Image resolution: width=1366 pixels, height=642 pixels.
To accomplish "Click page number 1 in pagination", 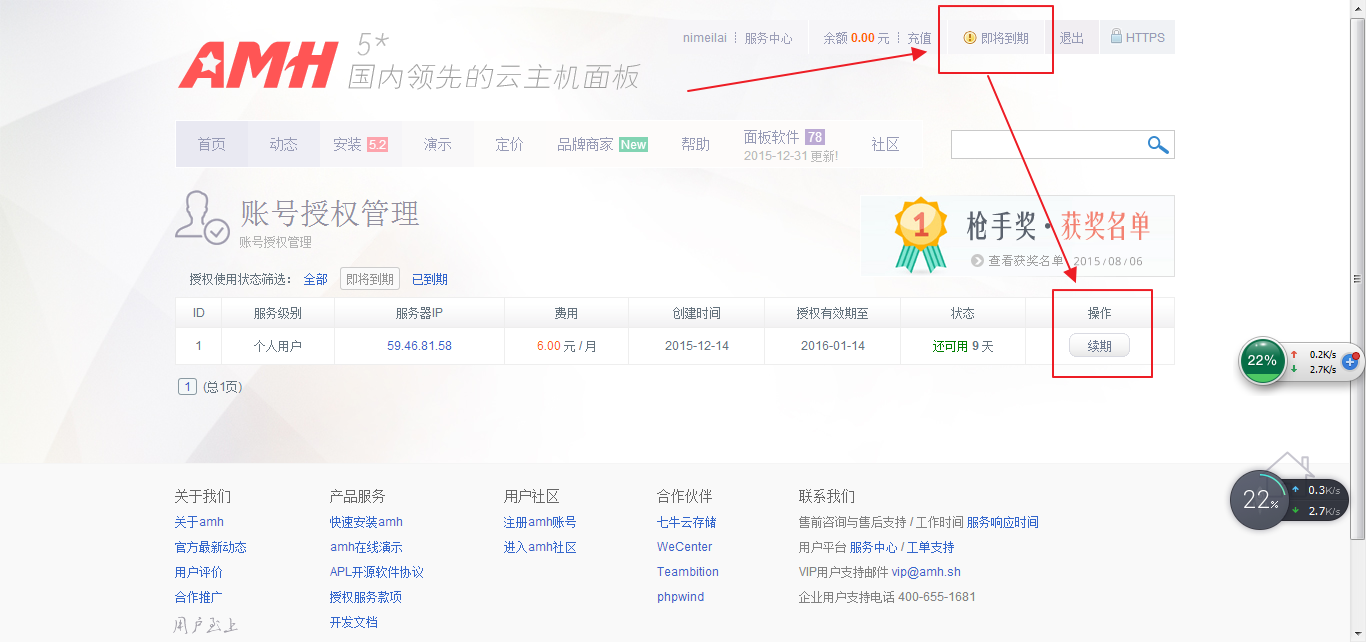I will 187,387.
